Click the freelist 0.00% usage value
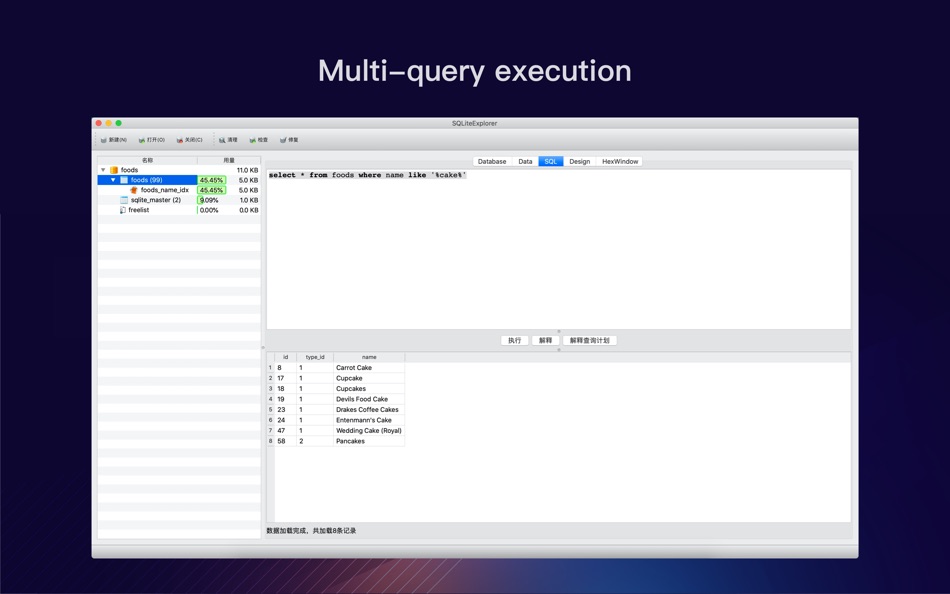Screen dimensions: 950x594 point(209,210)
